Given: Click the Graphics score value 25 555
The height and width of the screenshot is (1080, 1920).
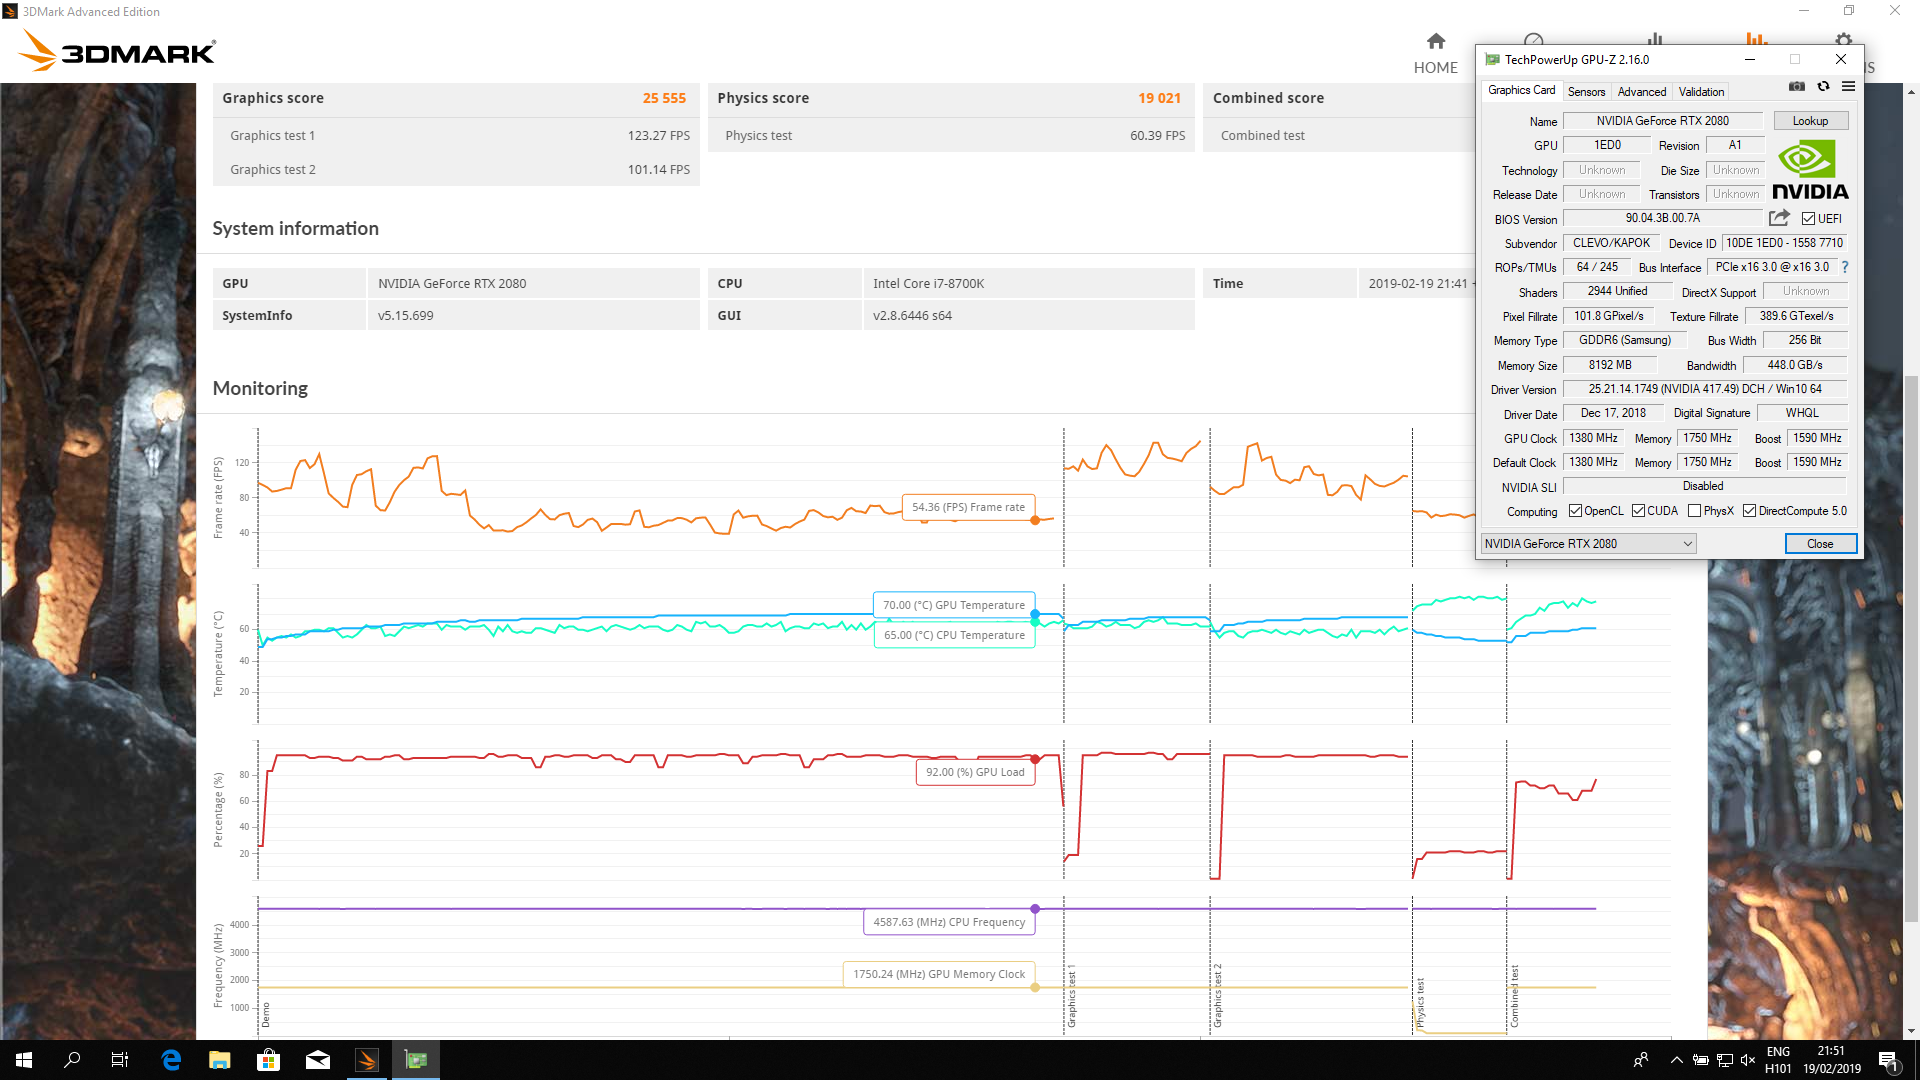Looking at the screenshot, I should coord(664,98).
